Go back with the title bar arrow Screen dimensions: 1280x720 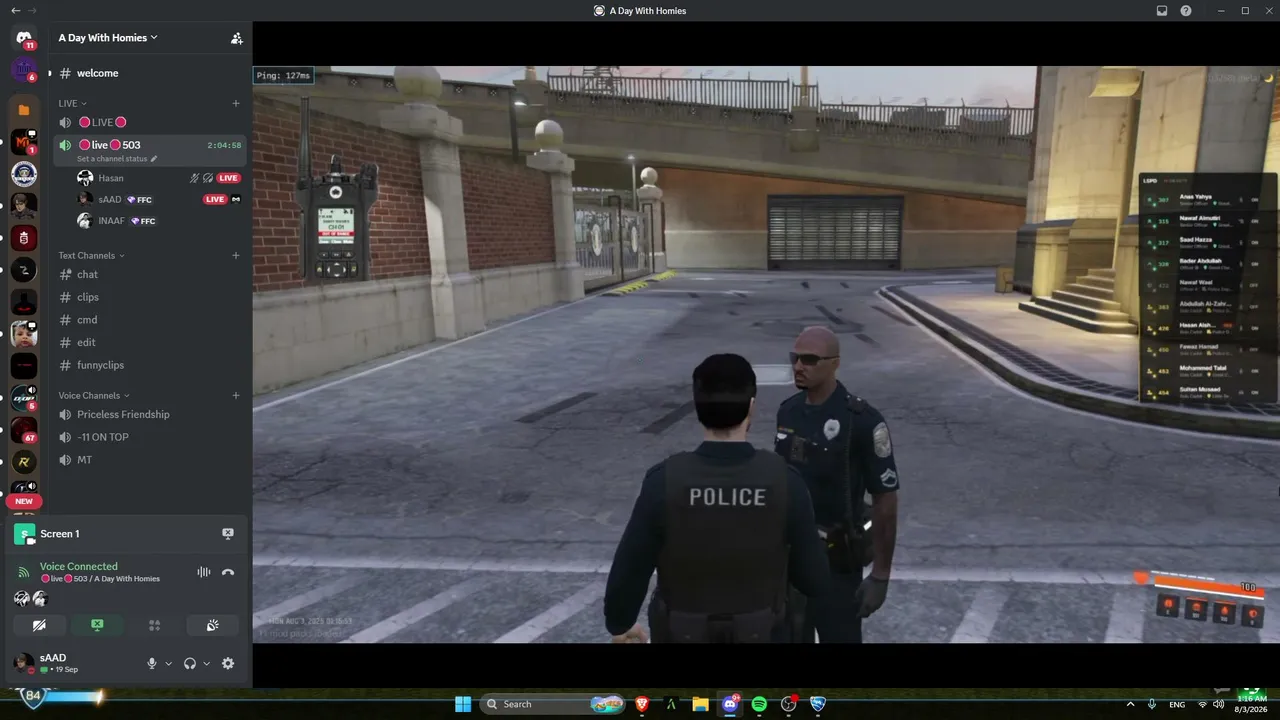pyautogui.click(x=15, y=11)
